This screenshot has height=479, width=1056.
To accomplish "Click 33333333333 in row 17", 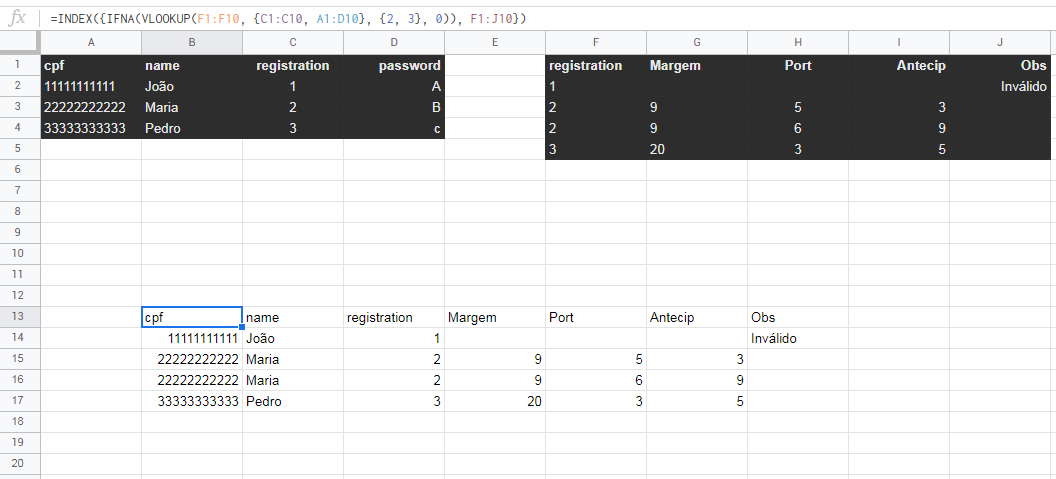I will pyautogui.click(x=192, y=402).
